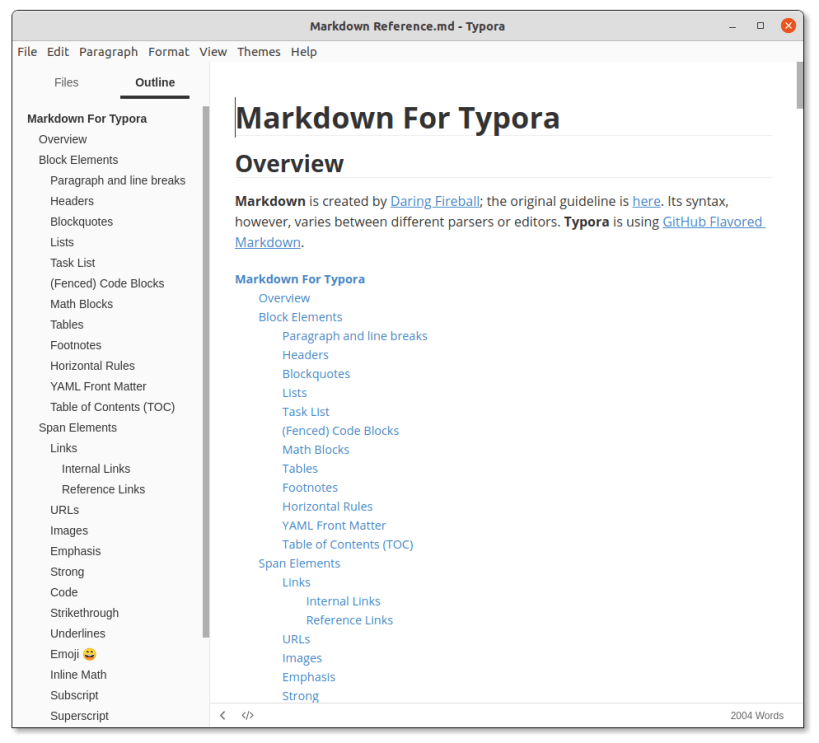This screenshot has width=819, height=743.
Task: Select Images in the outline sidebar
Action: click(x=69, y=530)
